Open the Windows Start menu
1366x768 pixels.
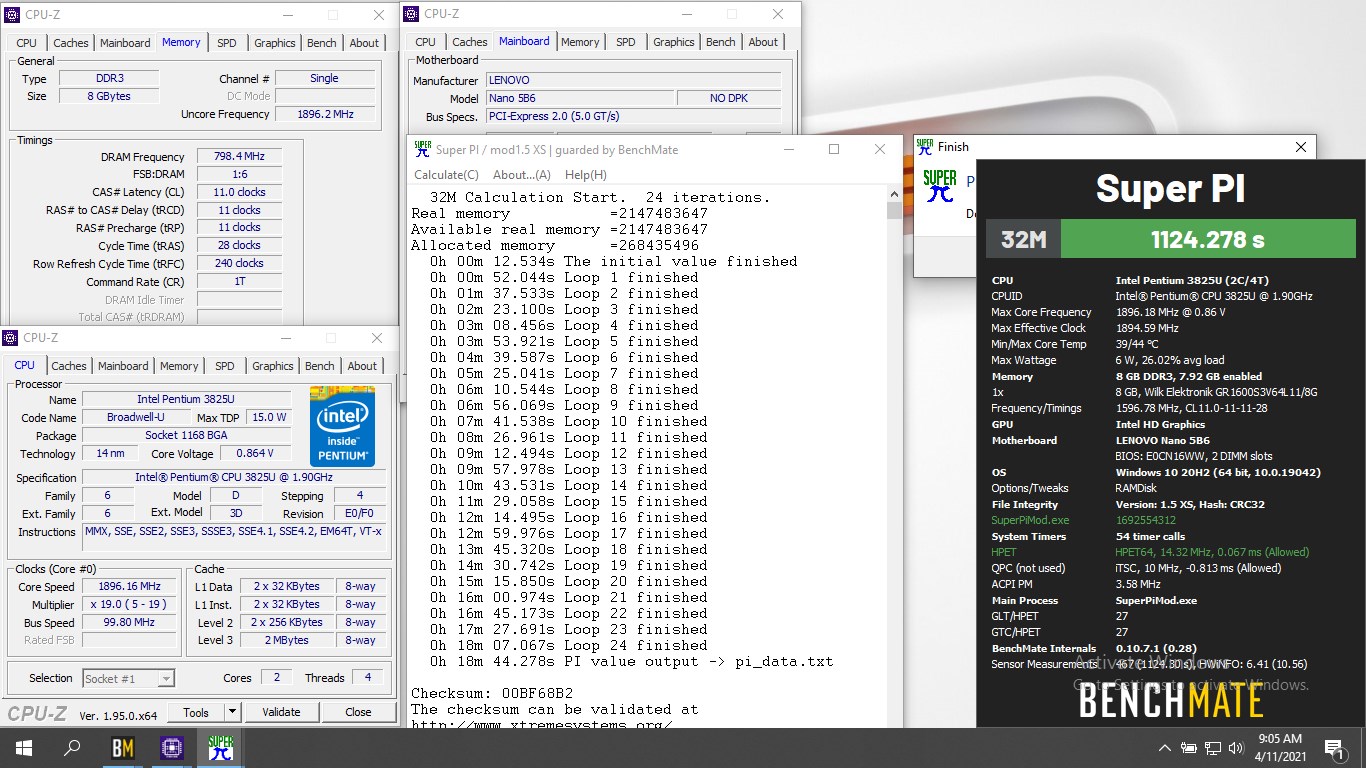(x=23, y=748)
